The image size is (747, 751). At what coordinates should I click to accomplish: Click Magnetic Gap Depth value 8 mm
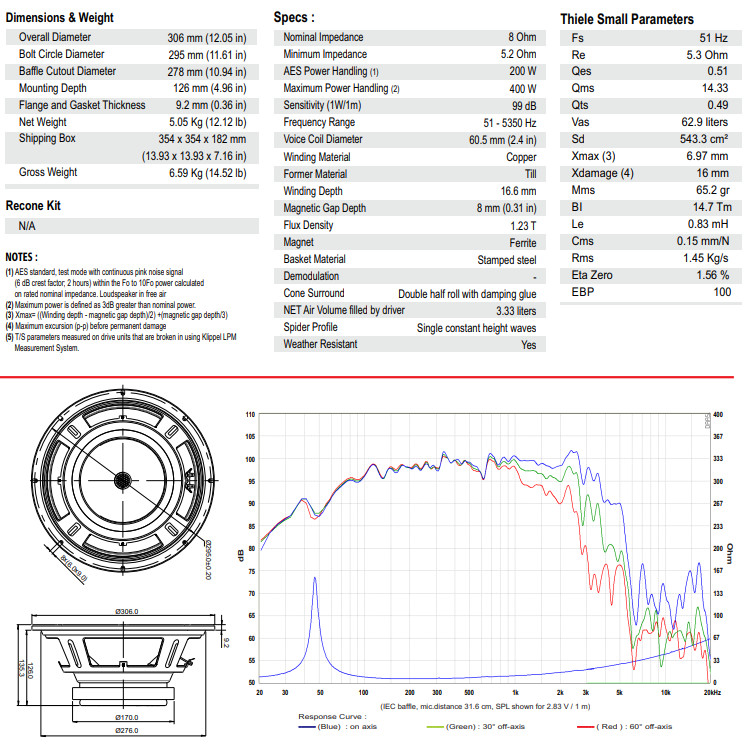point(507,208)
